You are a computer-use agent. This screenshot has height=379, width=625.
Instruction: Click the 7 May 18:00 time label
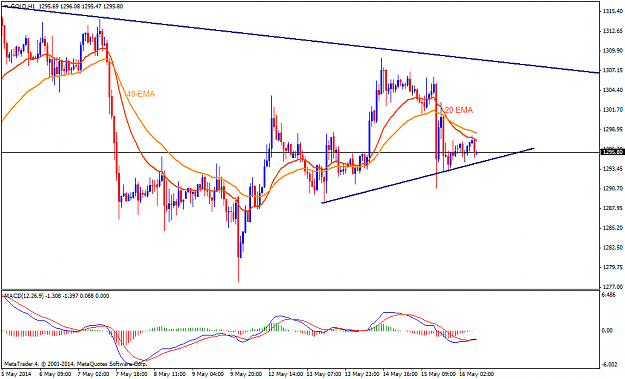coord(131,374)
